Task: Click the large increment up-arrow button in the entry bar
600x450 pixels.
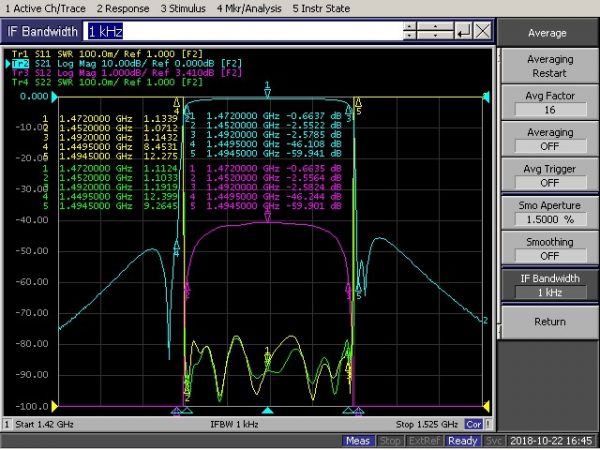Action: (435, 26)
